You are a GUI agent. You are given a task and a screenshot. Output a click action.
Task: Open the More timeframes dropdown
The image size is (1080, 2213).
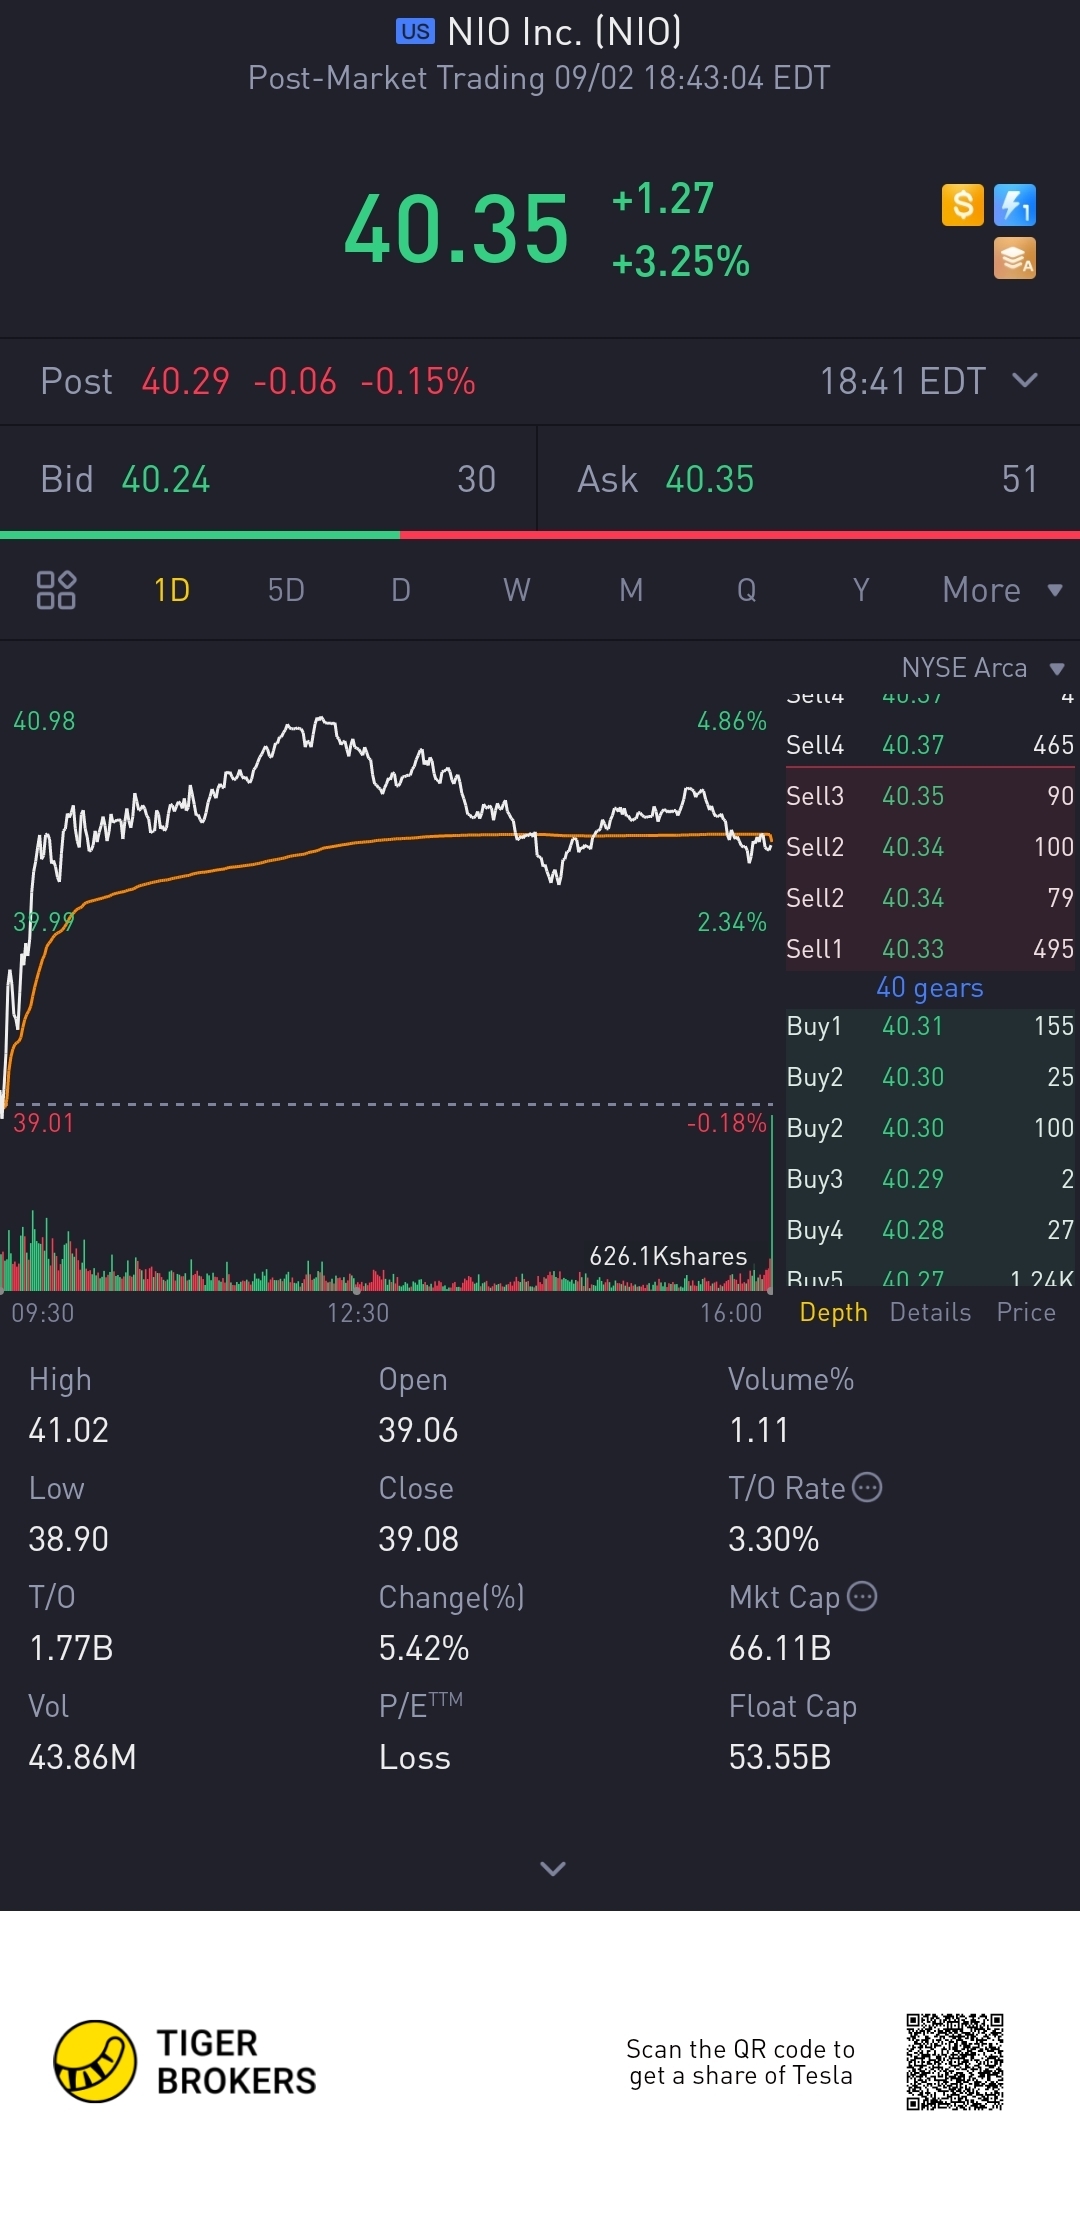click(x=1001, y=590)
